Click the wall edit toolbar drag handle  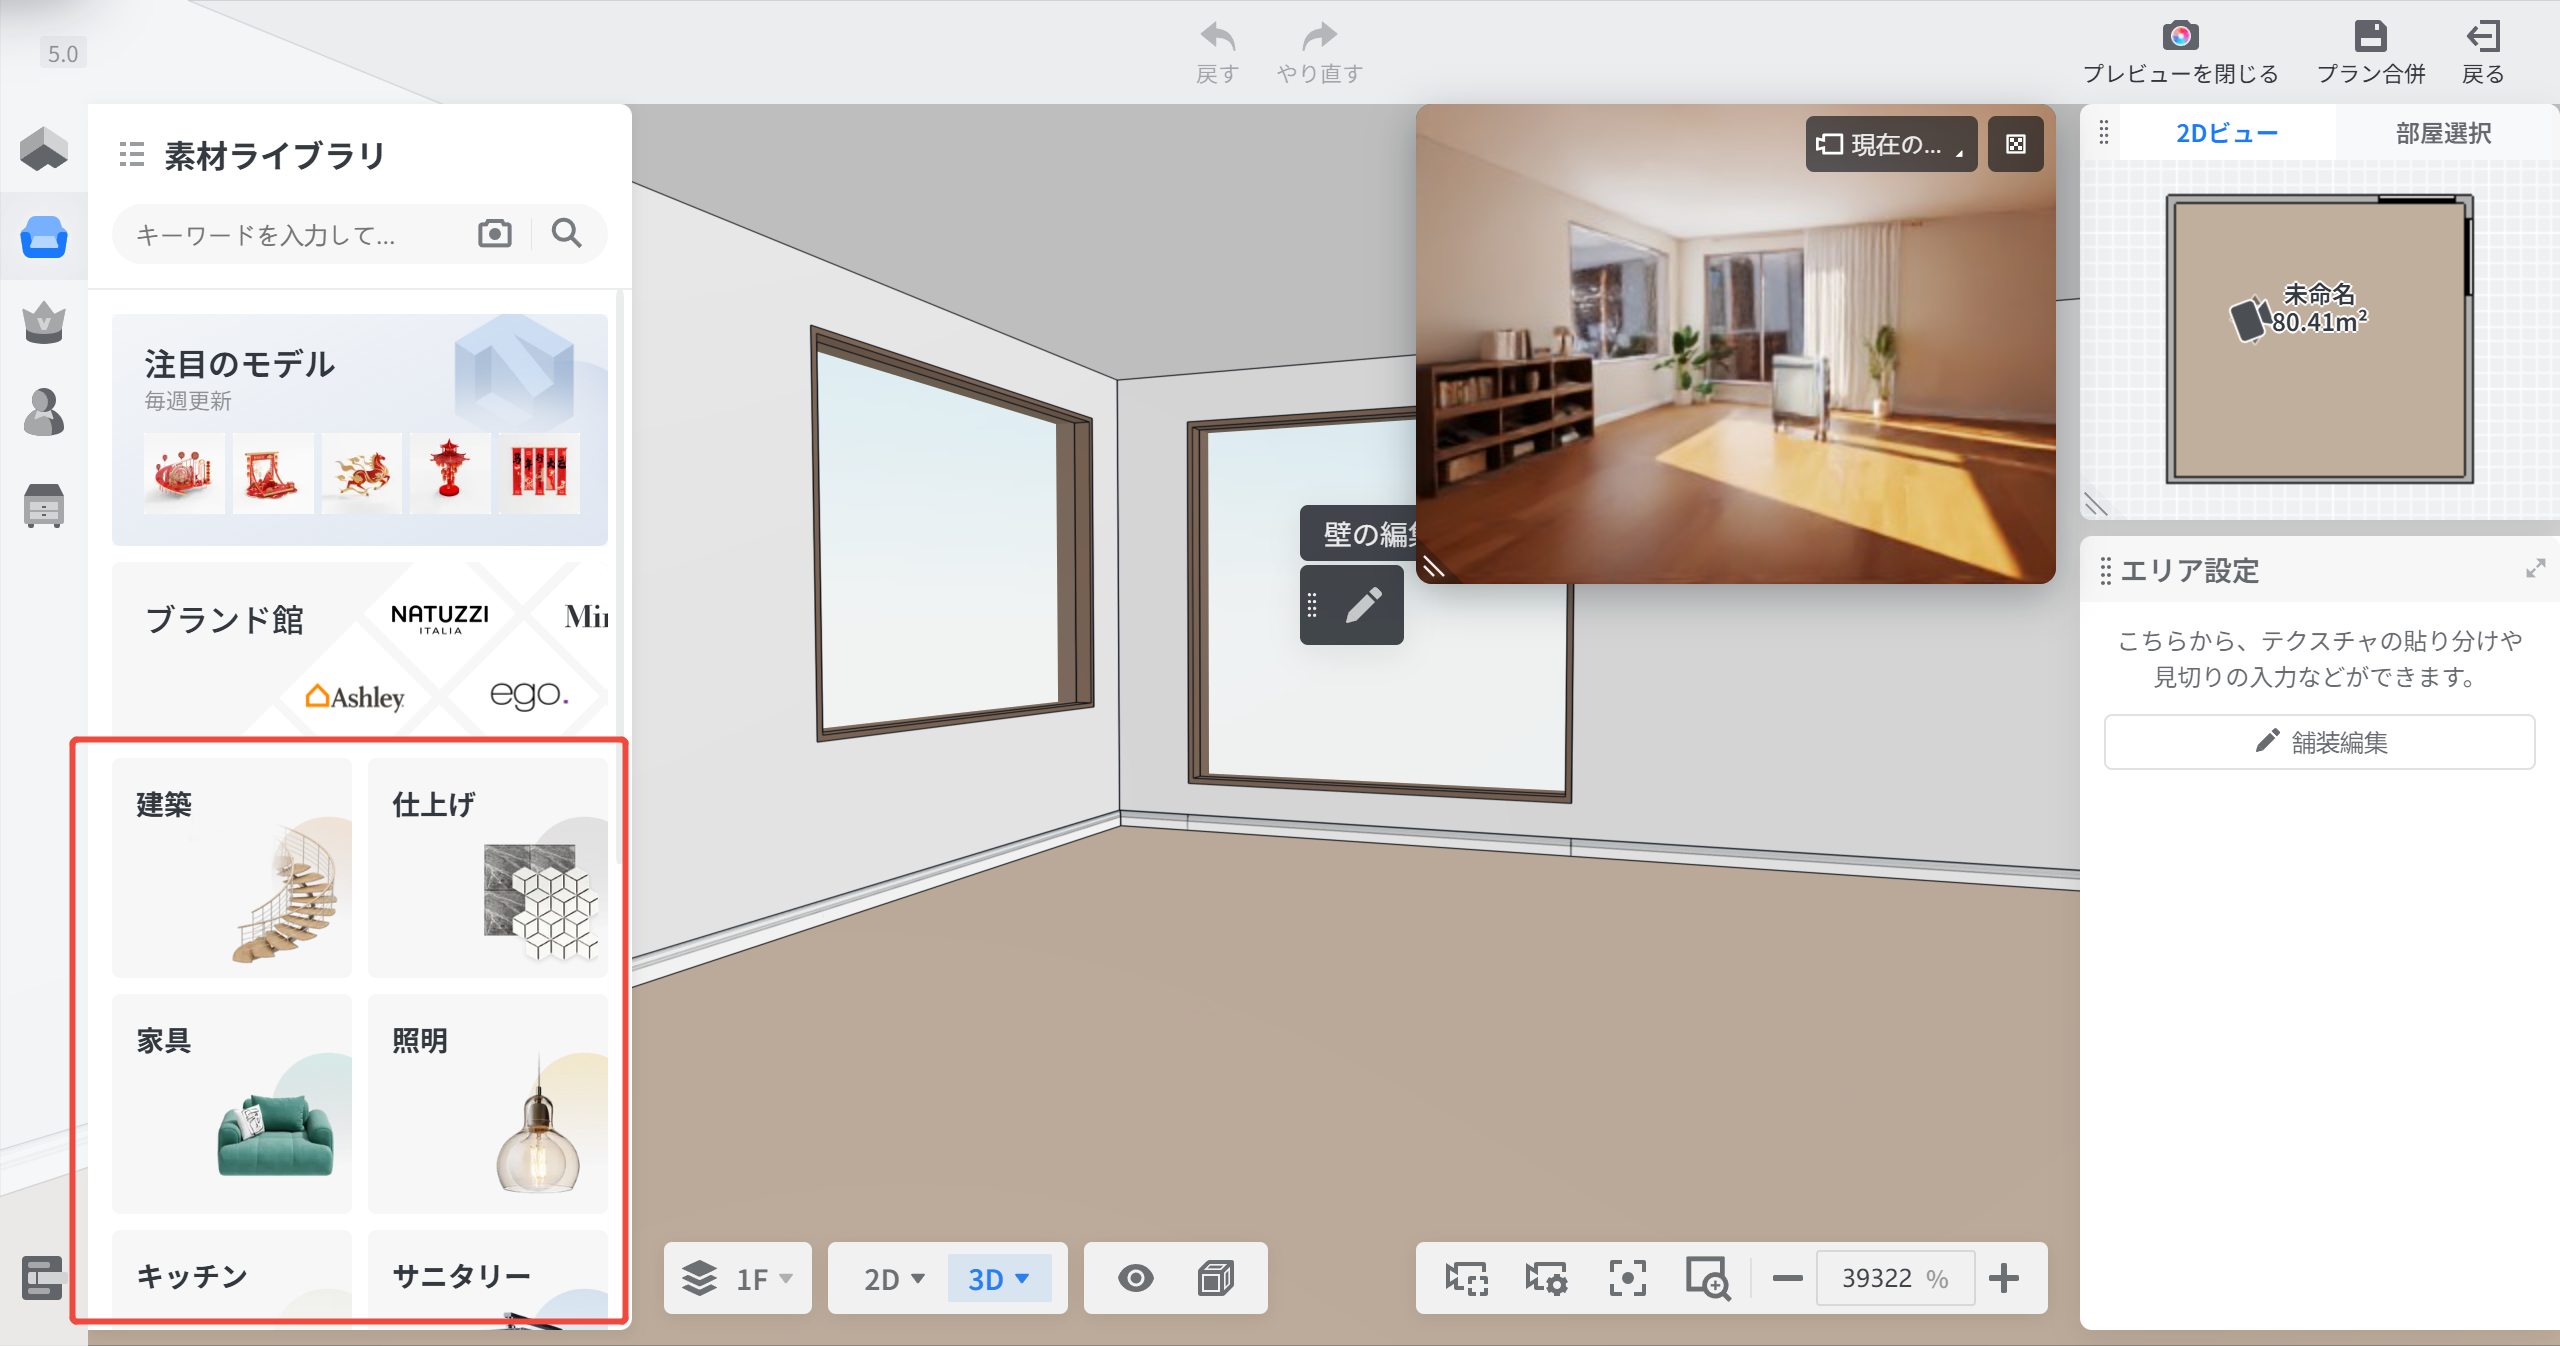(x=1312, y=605)
